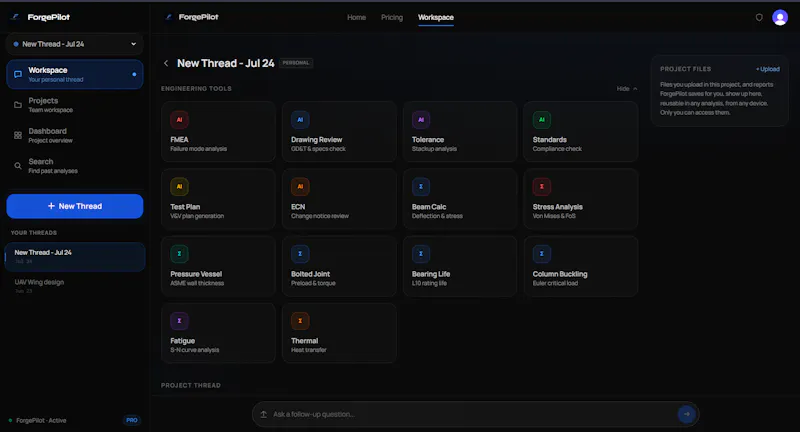Click 'Deflection & stress' subtitle
The image size is (800, 432).
[437, 216]
